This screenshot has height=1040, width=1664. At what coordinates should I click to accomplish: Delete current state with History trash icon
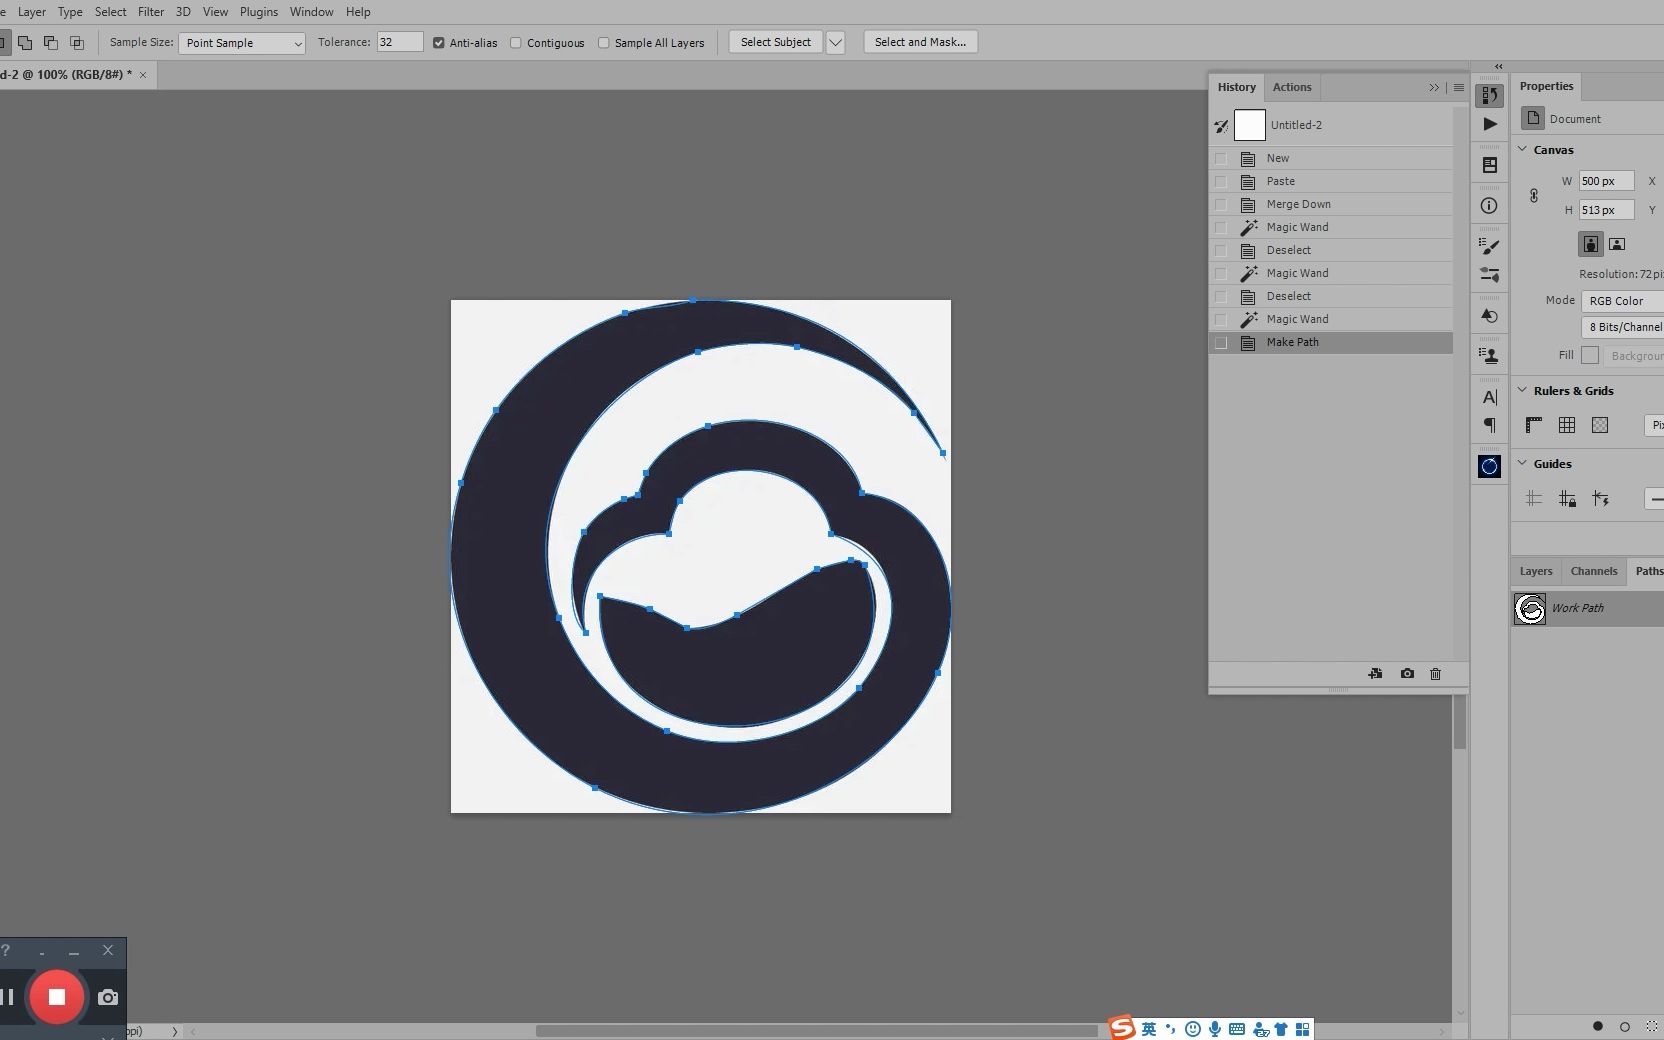1435,674
